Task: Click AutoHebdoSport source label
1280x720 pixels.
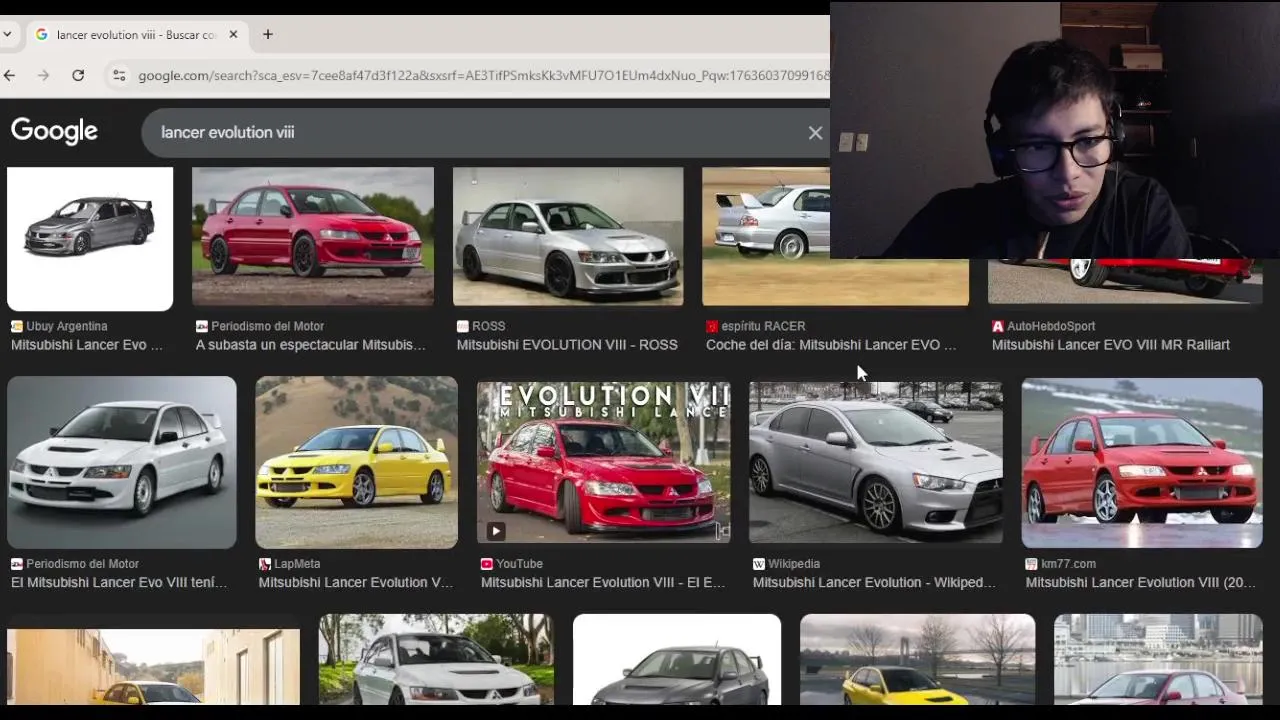Action: [1051, 326]
